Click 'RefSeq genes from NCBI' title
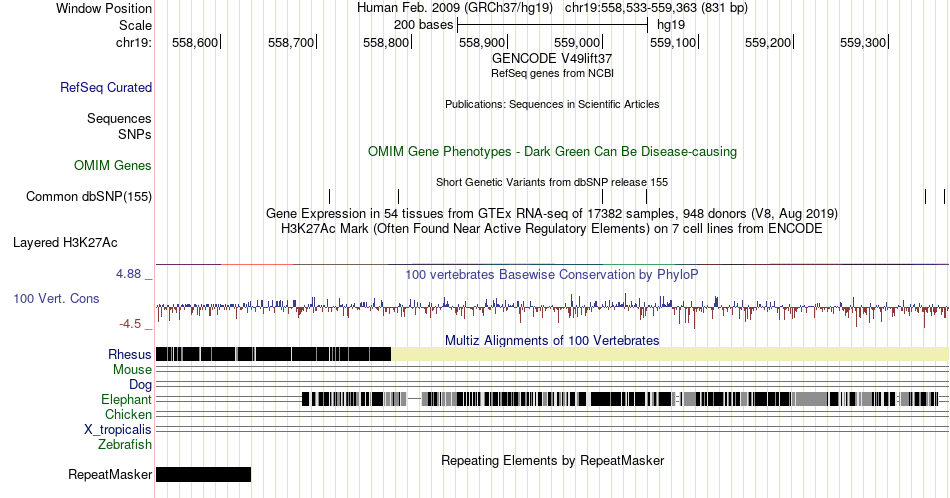This screenshot has width=950, height=498. coord(552,73)
